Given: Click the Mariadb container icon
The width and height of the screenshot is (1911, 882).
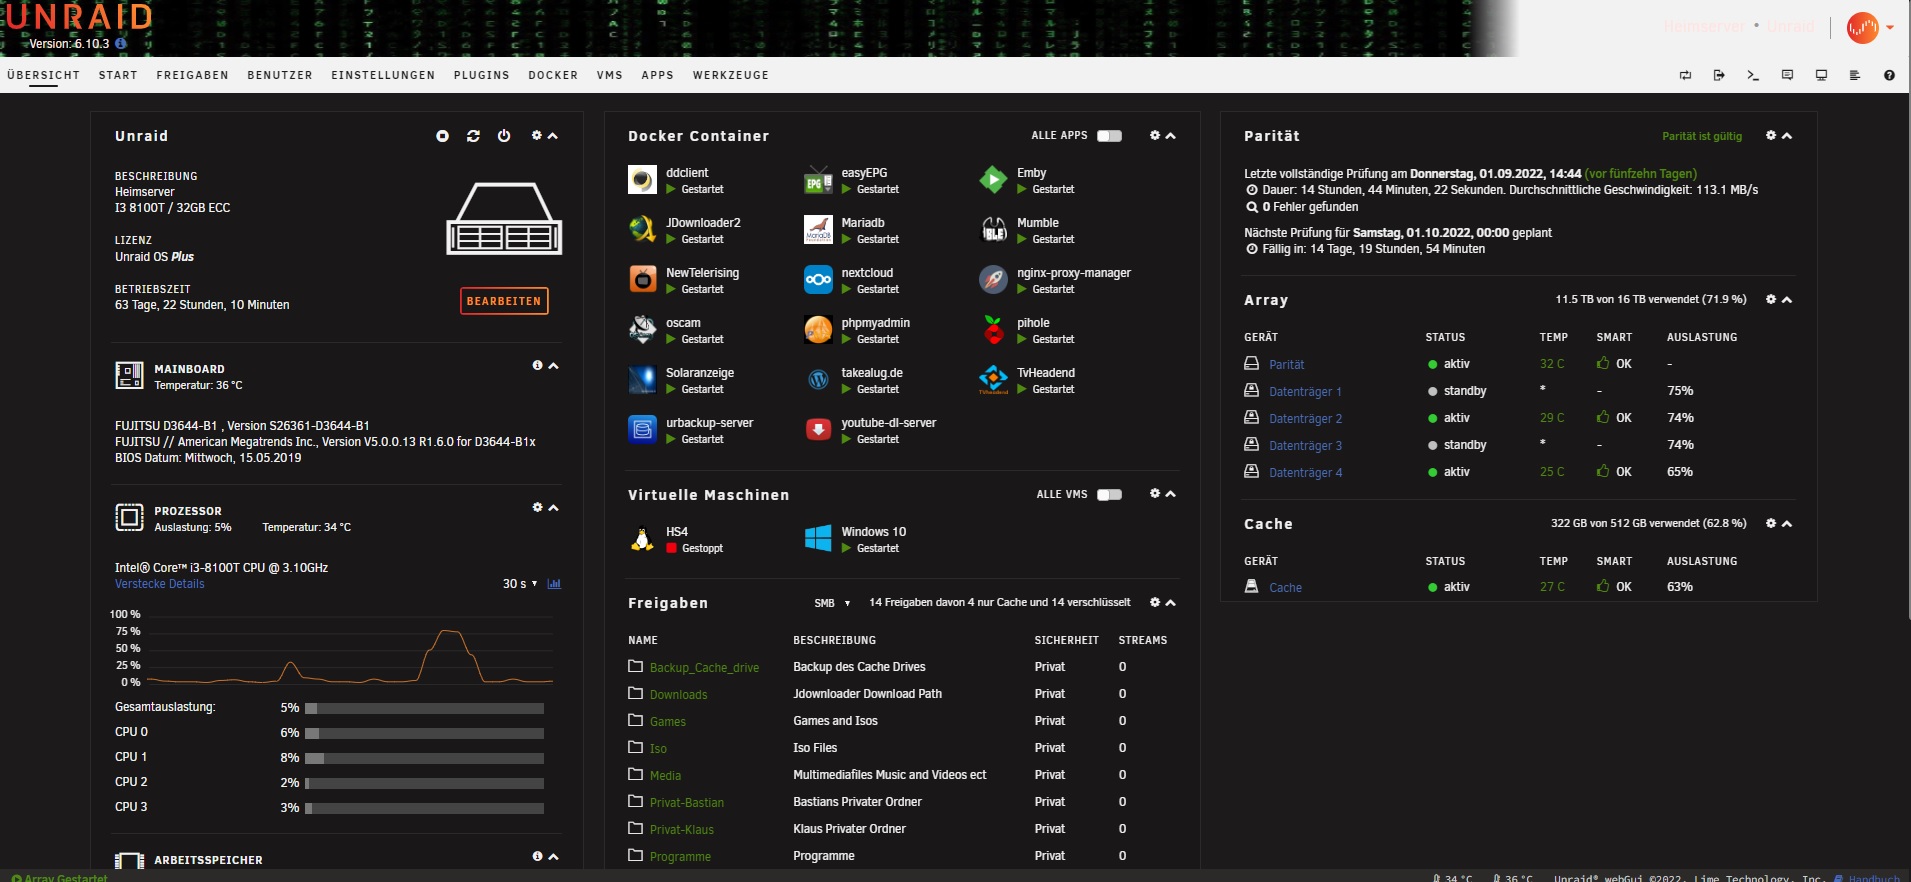Looking at the screenshot, I should tap(818, 230).
